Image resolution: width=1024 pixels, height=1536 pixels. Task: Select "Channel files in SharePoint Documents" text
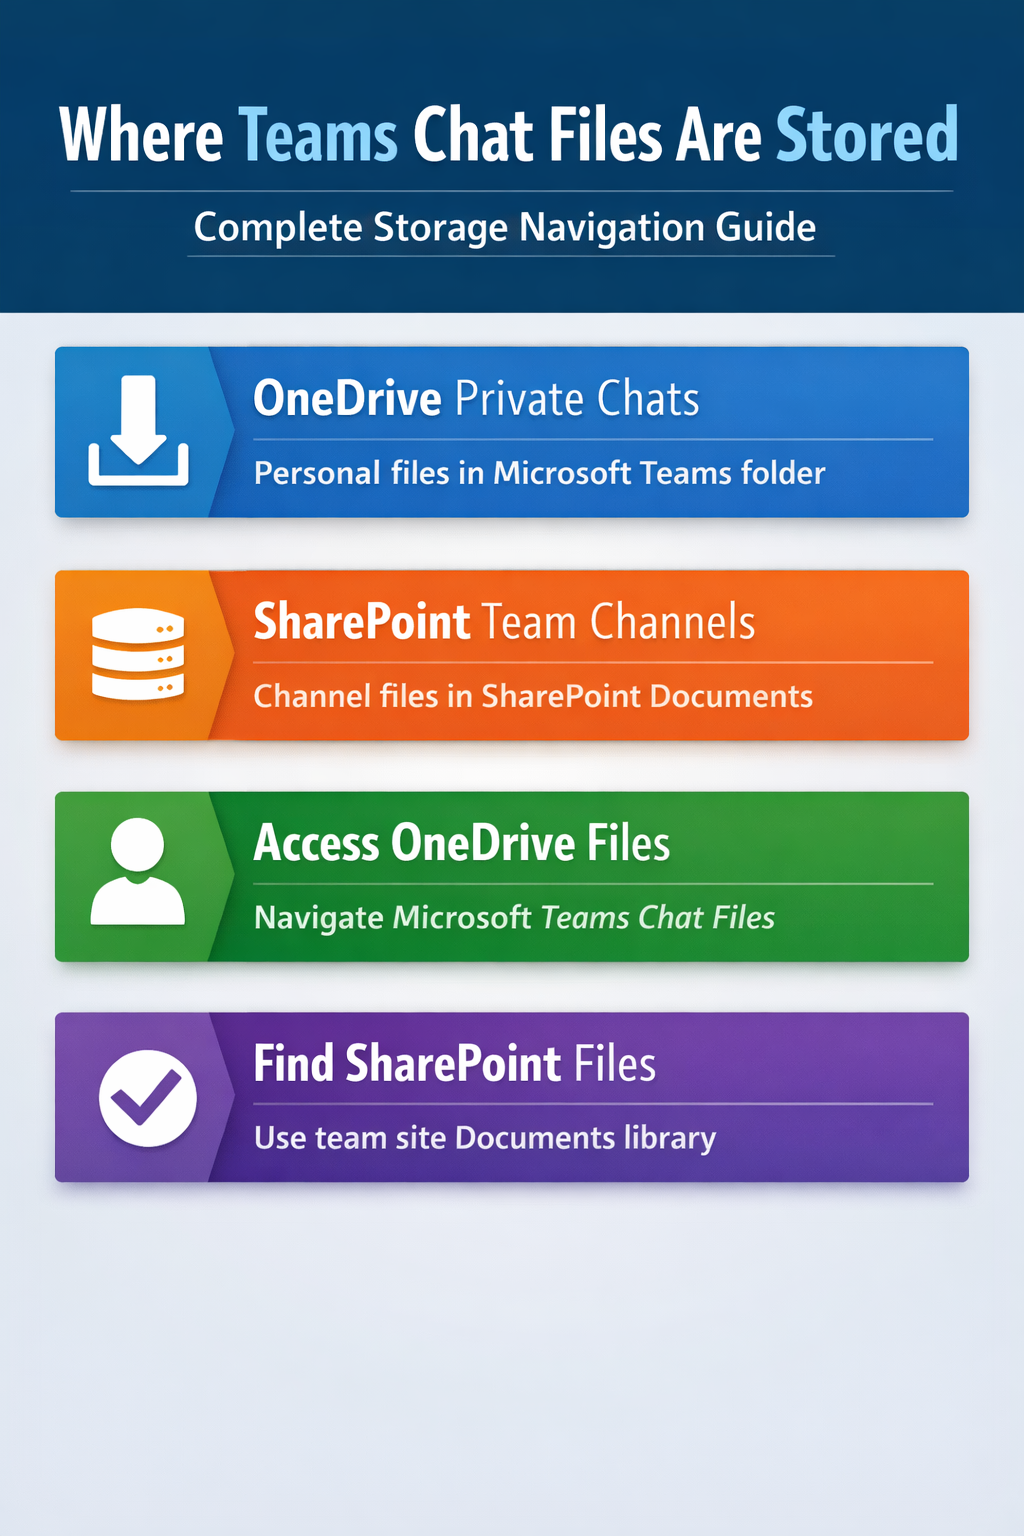[x=533, y=696]
